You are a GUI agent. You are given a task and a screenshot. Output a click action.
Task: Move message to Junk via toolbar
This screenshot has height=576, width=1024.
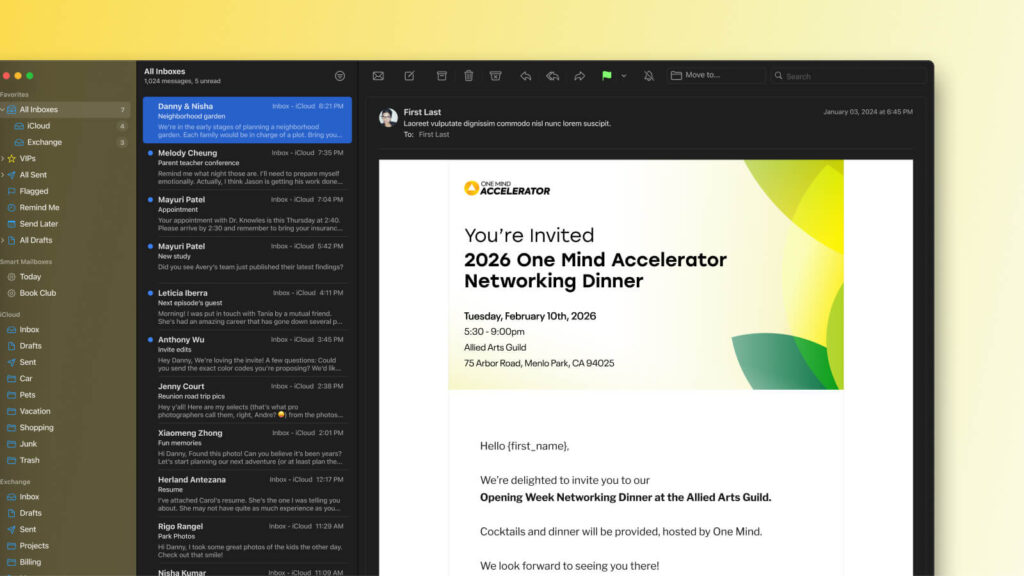(495, 76)
